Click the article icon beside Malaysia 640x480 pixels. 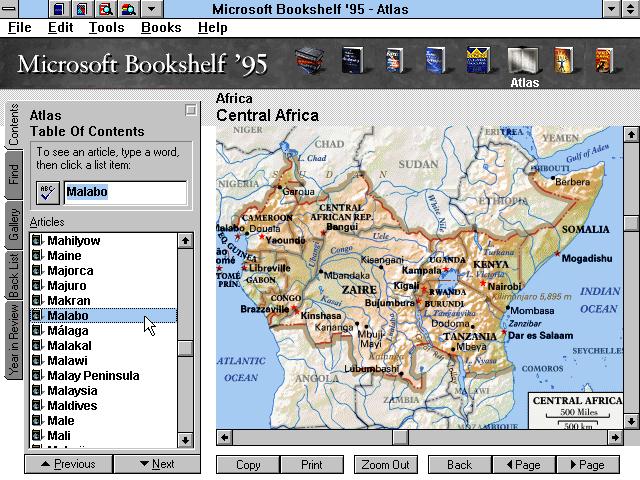click(37, 391)
